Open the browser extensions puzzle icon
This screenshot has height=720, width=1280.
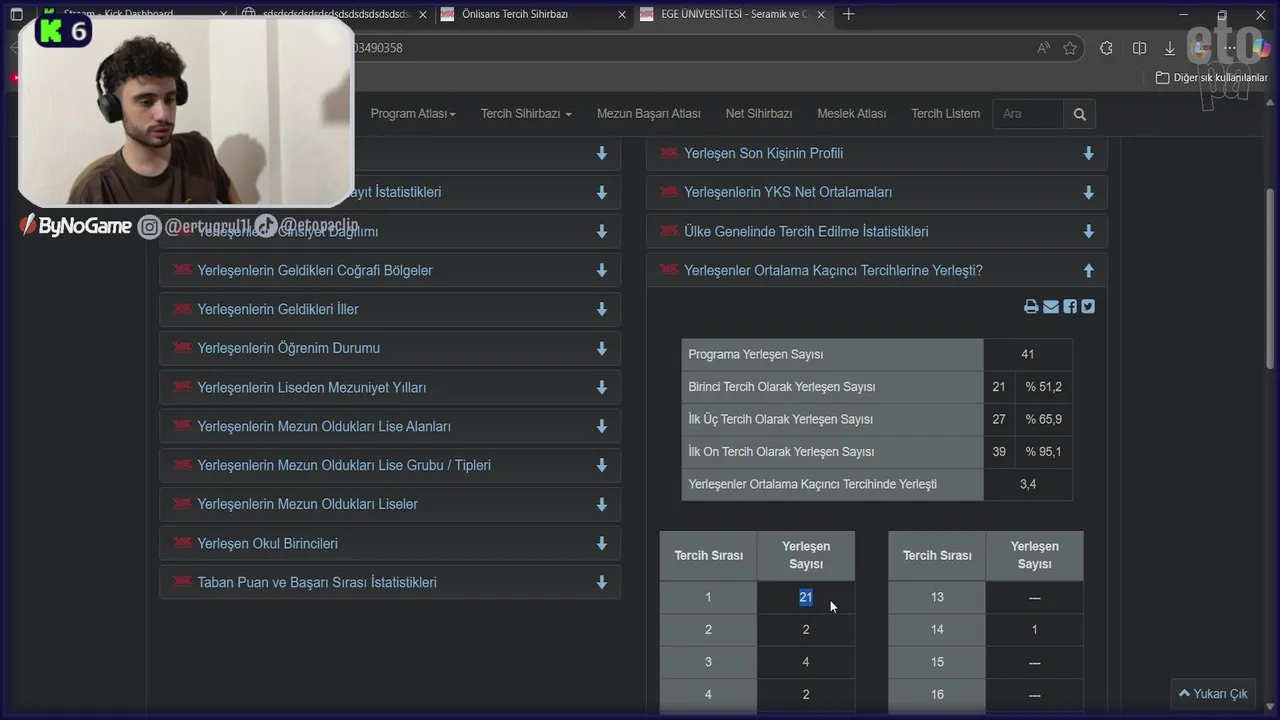tap(1106, 48)
